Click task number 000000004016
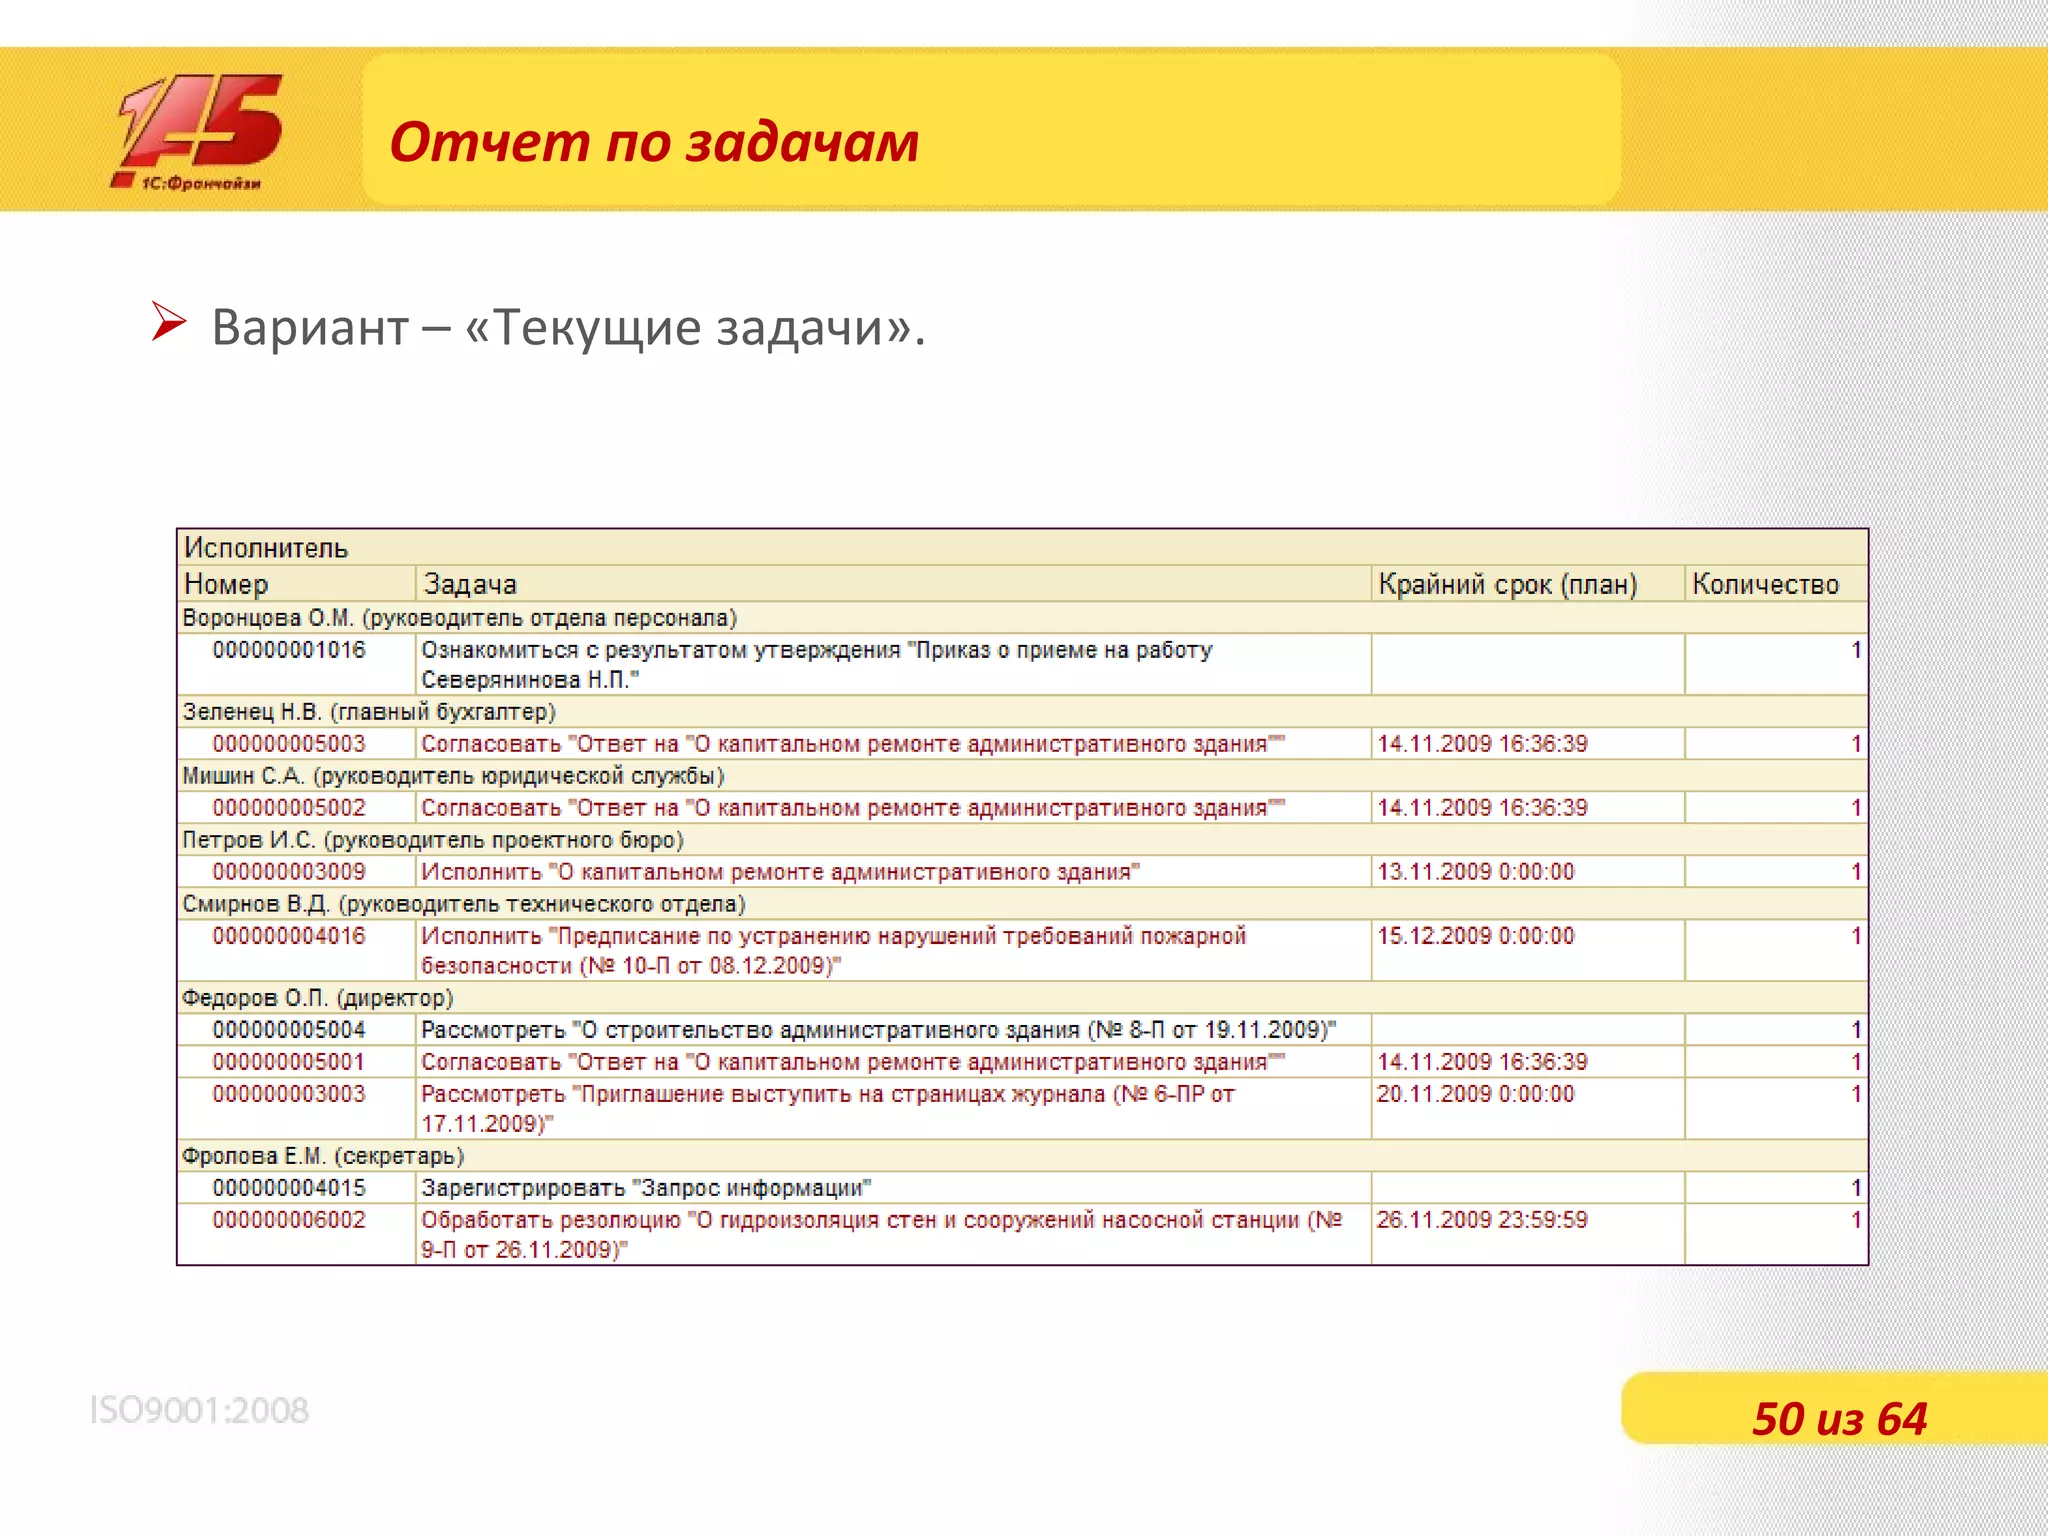2048x1536 pixels. pyautogui.click(x=289, y=936)
